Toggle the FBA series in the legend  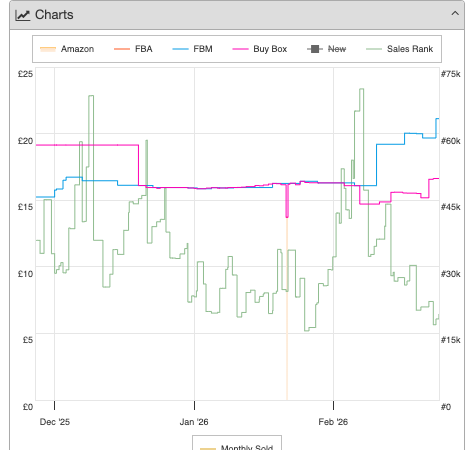pos(133,49)
